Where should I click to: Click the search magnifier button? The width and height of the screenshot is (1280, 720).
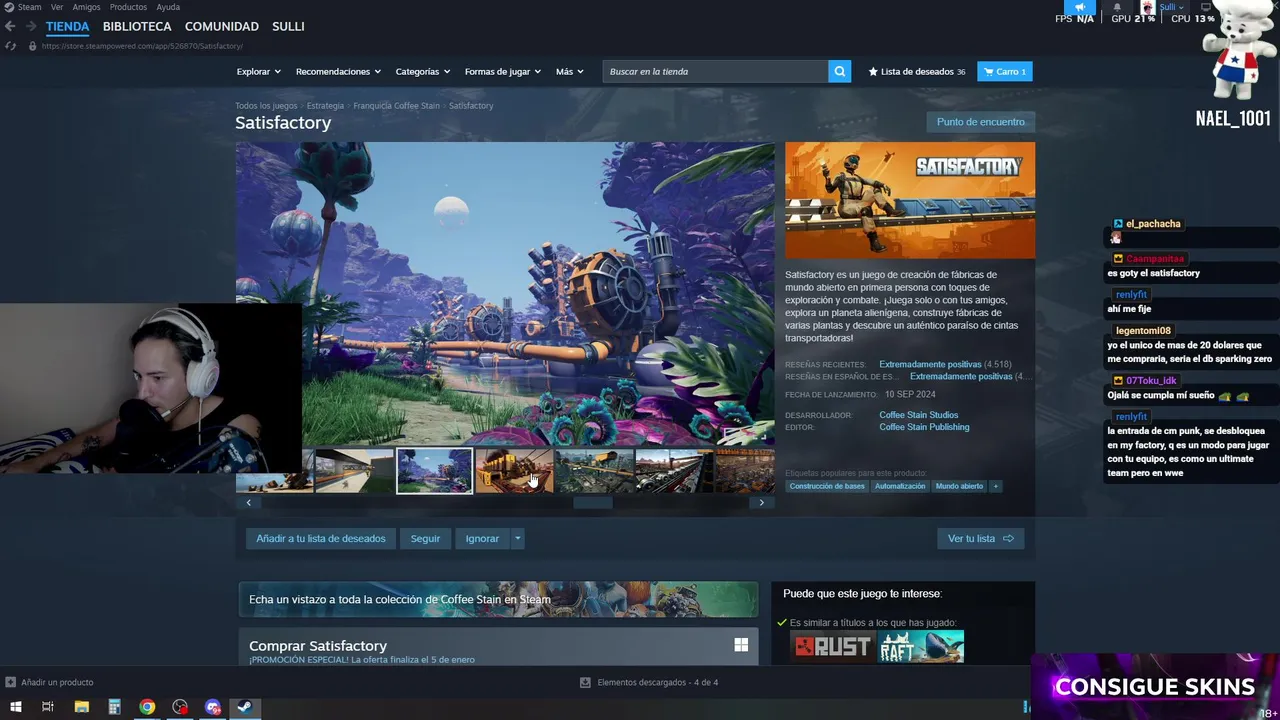(840, 71)
